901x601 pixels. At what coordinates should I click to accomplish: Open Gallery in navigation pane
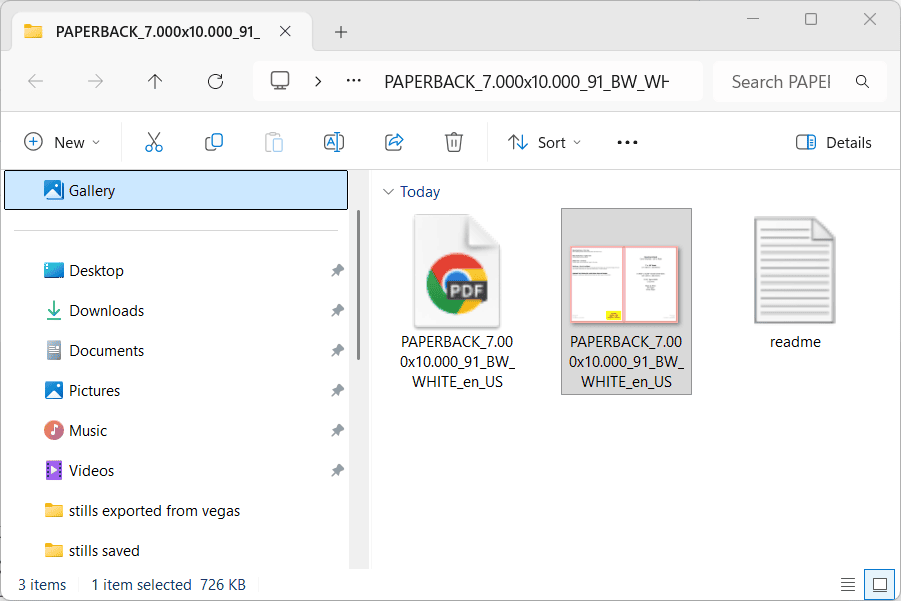tap(176, 190)
